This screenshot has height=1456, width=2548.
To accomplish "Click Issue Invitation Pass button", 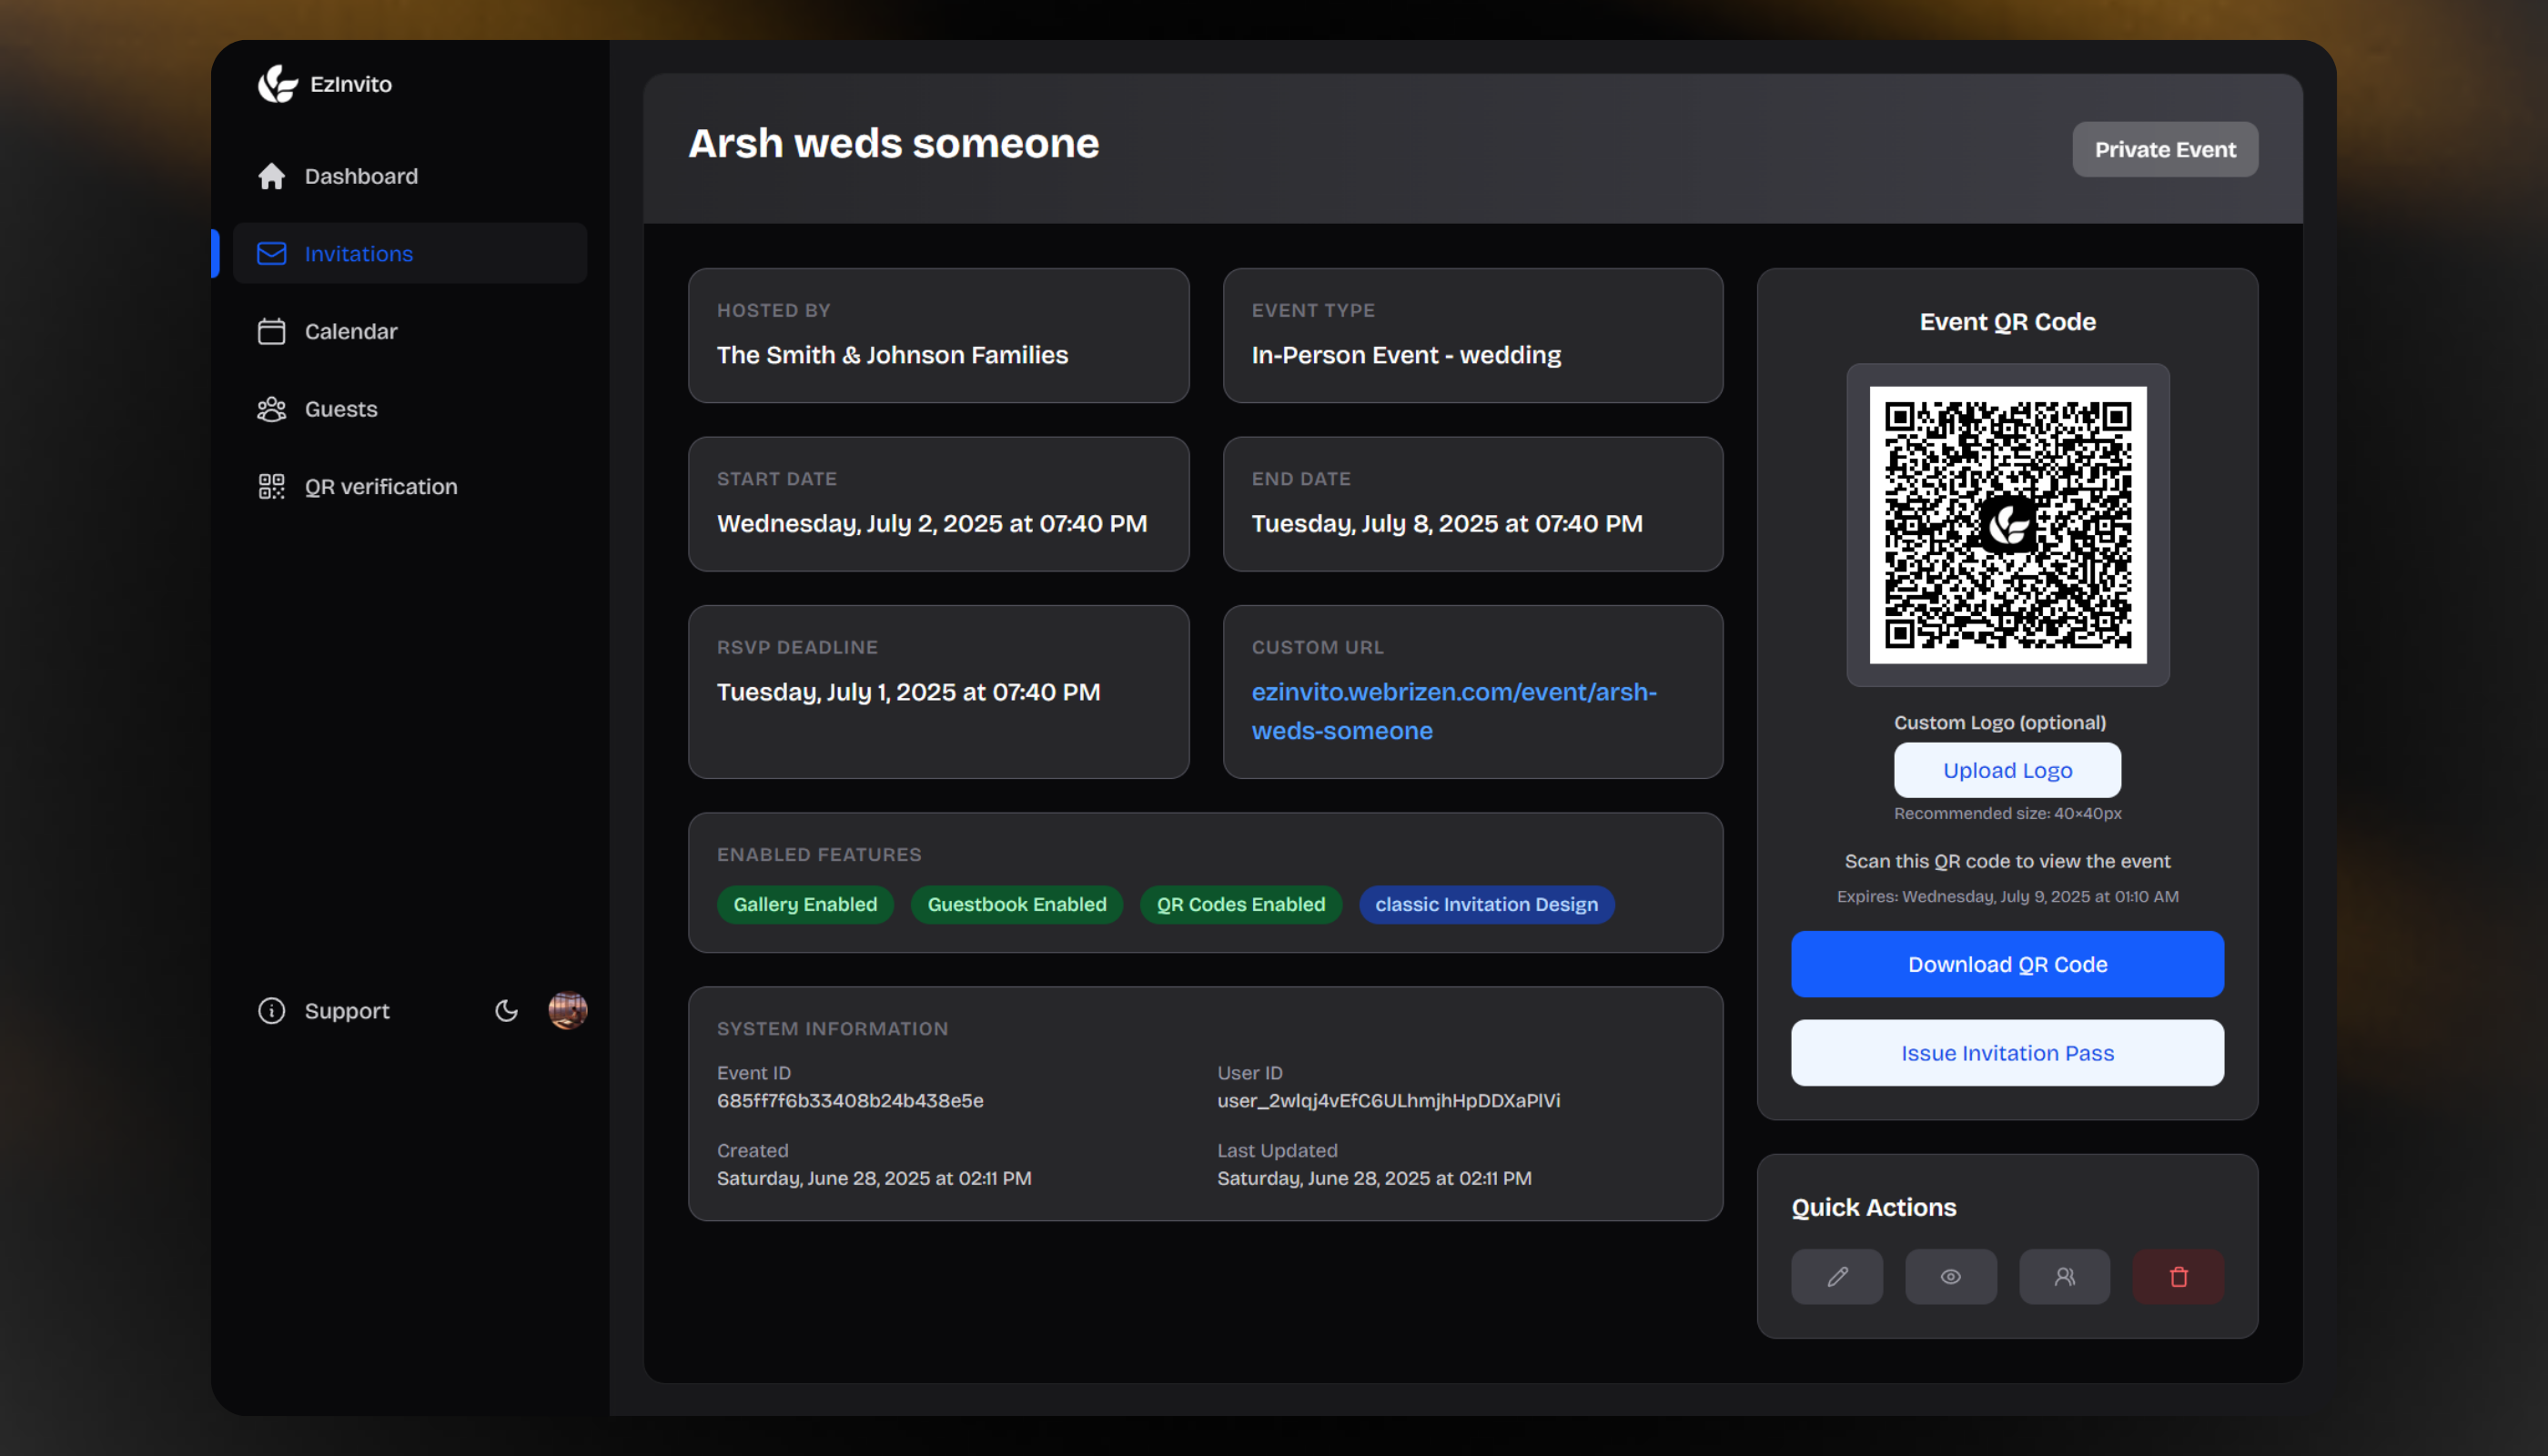I will coord(2007,1053).
